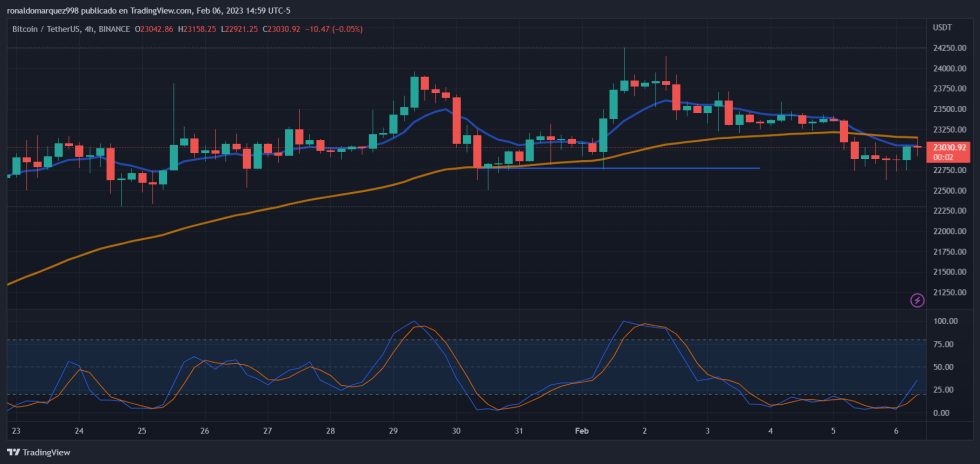Click the 0.00 oscillator scale label
The width and height of the screenshot is (980, 464).
941,413
